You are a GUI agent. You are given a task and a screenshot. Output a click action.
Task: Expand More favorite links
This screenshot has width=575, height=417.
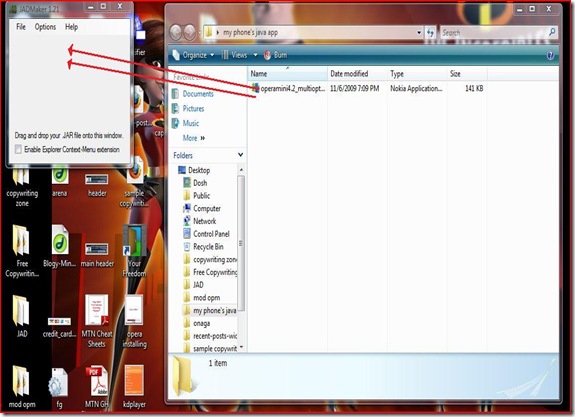194,138
